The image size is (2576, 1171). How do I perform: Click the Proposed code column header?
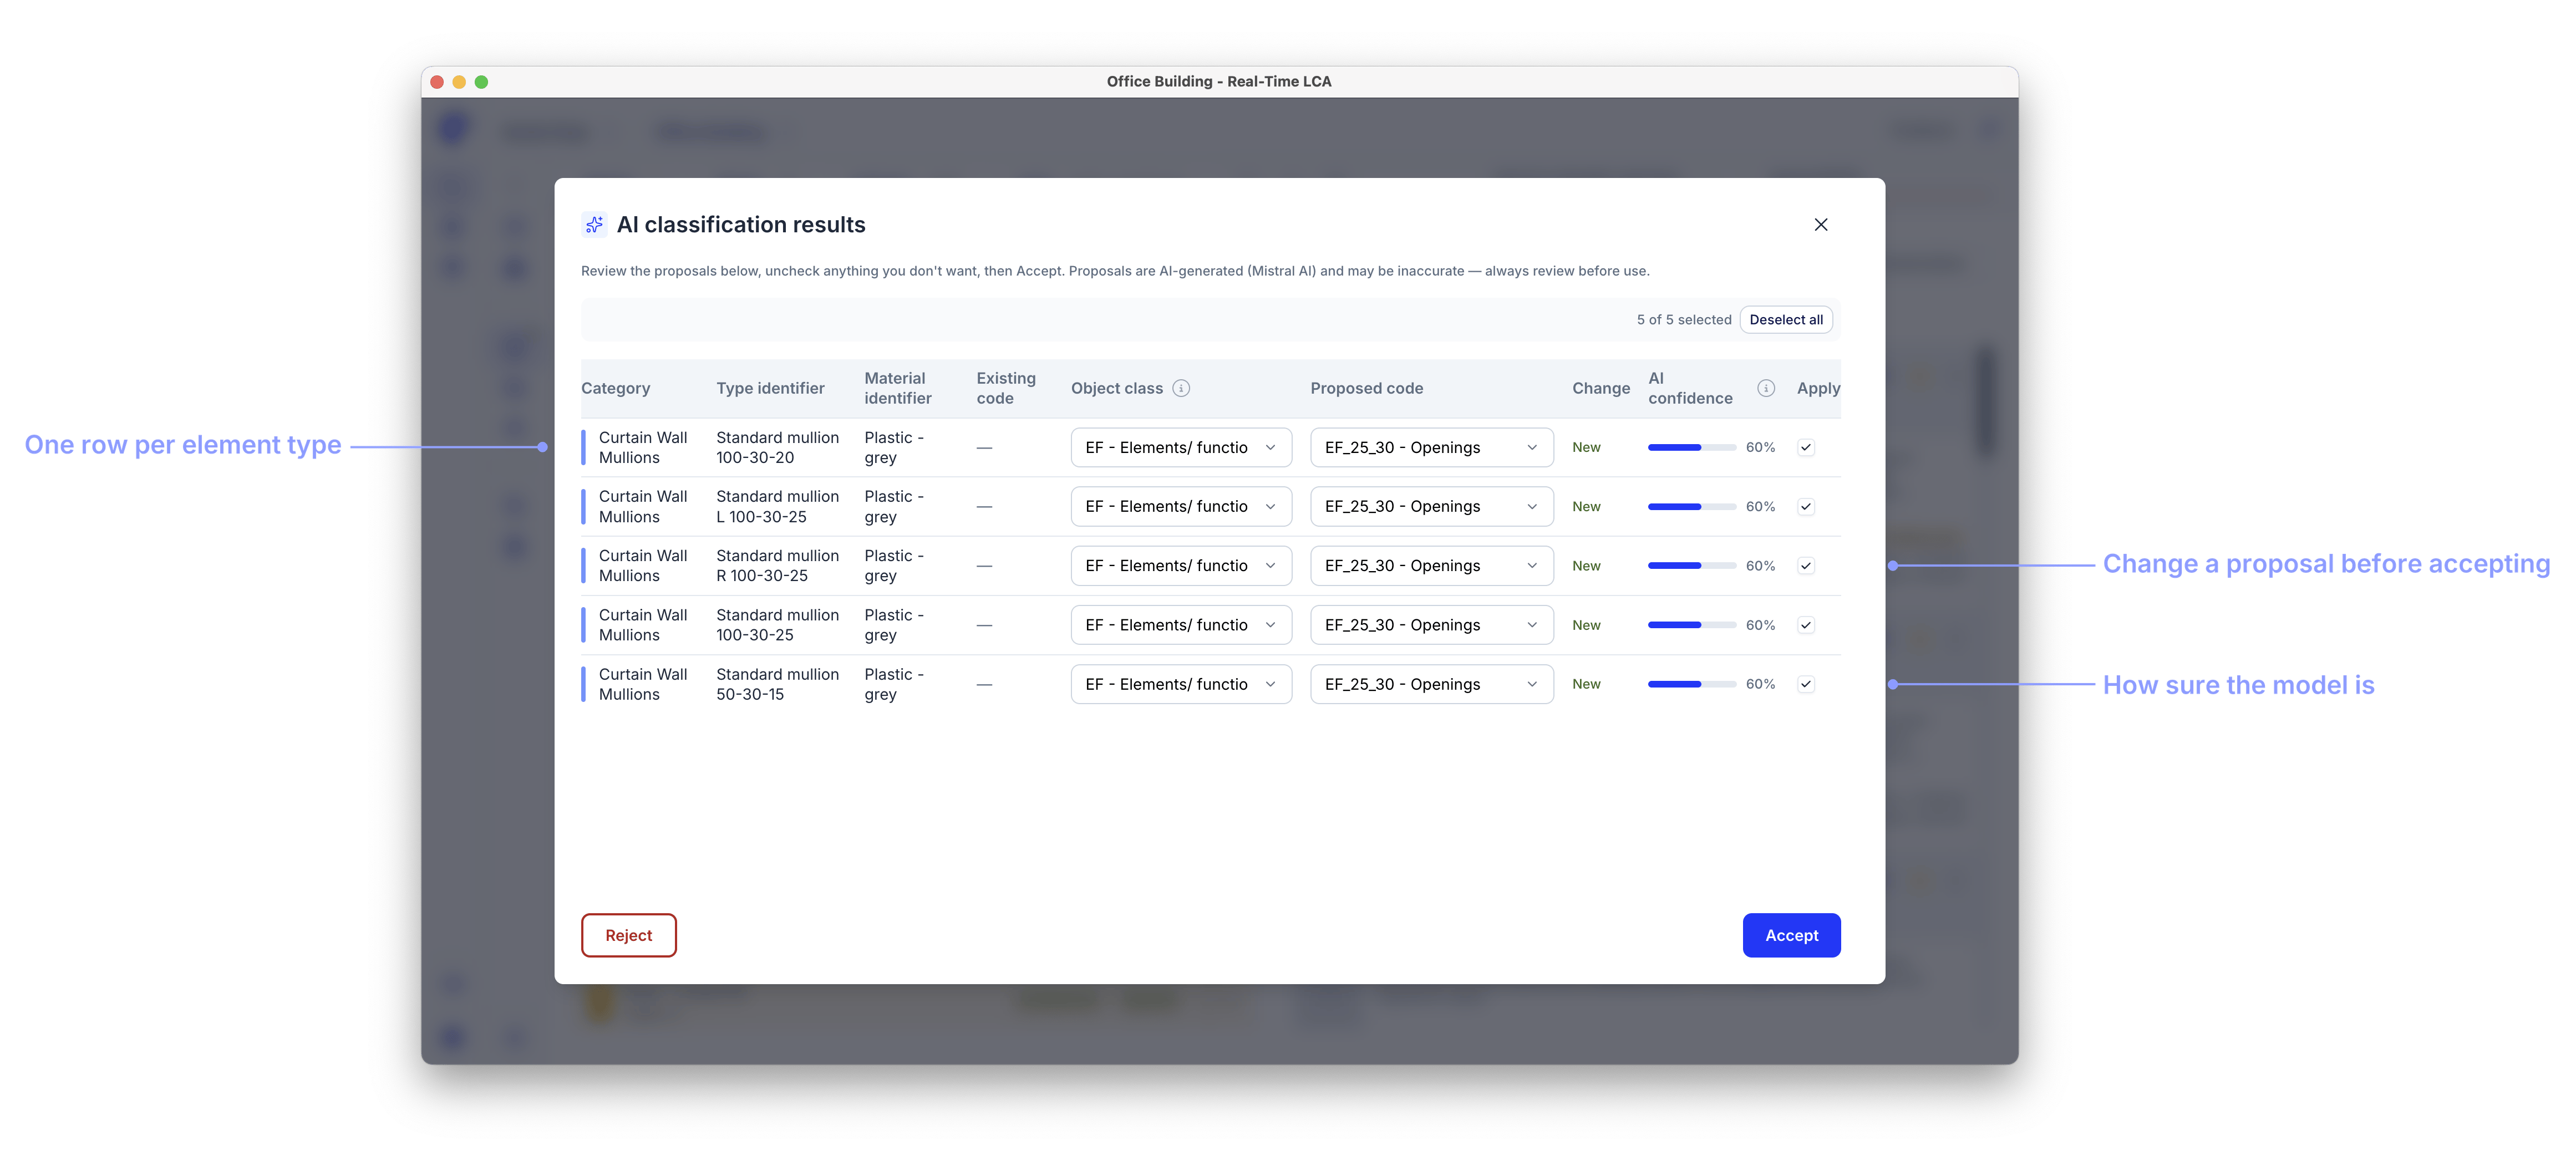(x=1366, y=388)
